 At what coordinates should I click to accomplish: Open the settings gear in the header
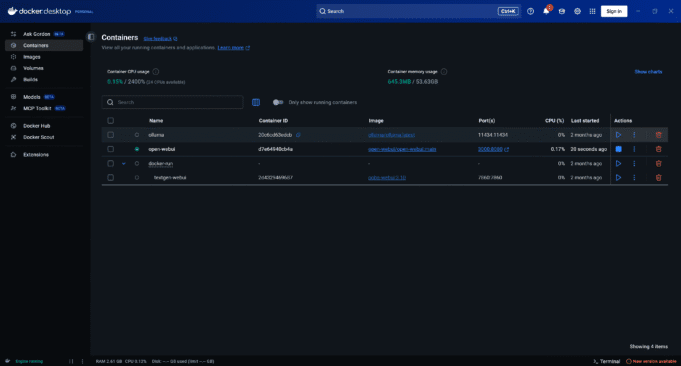[x=577, y=11]
